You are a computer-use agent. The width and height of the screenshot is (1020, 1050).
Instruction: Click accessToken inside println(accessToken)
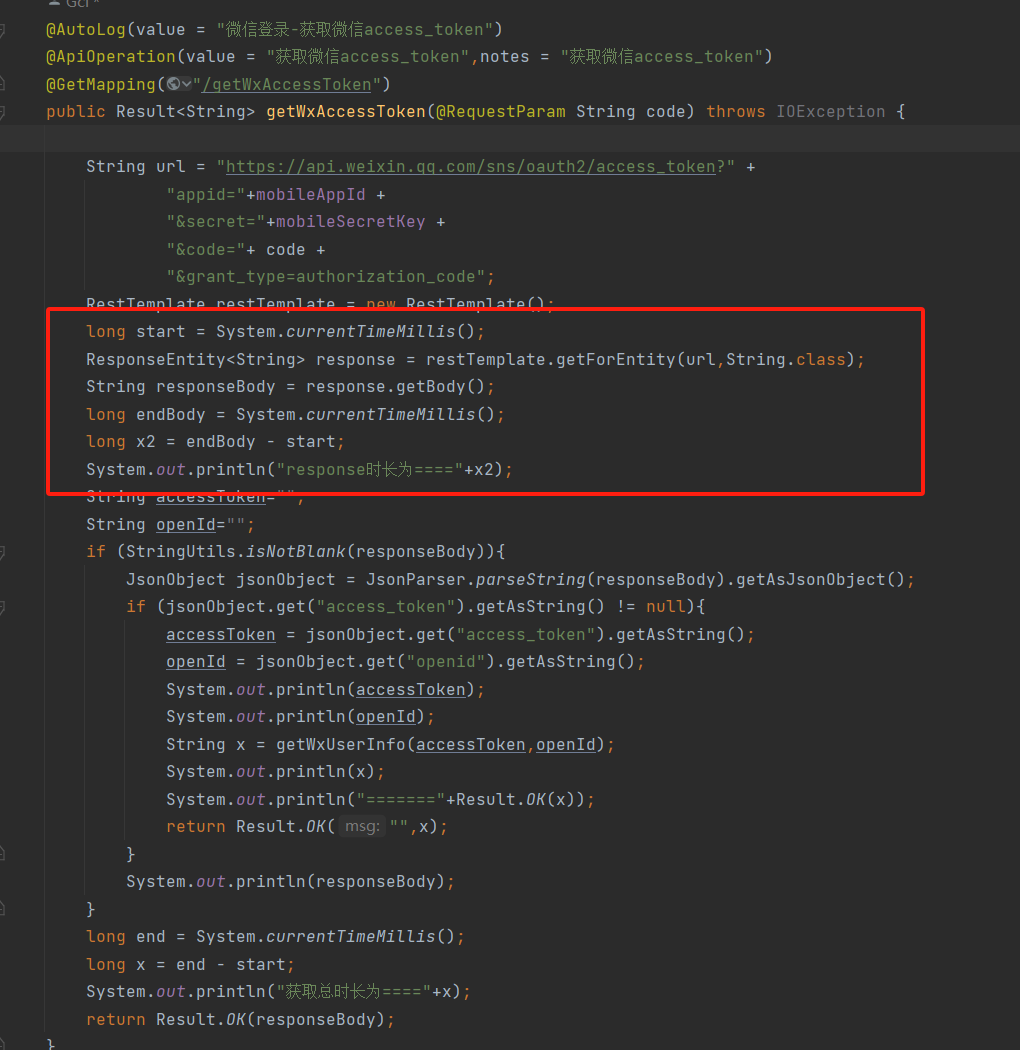(411, 690)
